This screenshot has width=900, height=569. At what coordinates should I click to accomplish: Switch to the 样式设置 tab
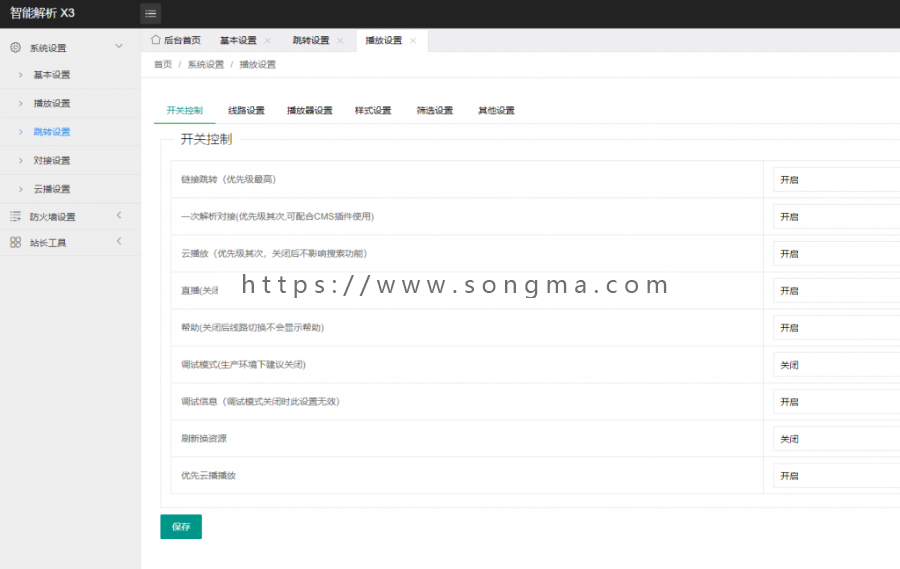coord(373,110)
